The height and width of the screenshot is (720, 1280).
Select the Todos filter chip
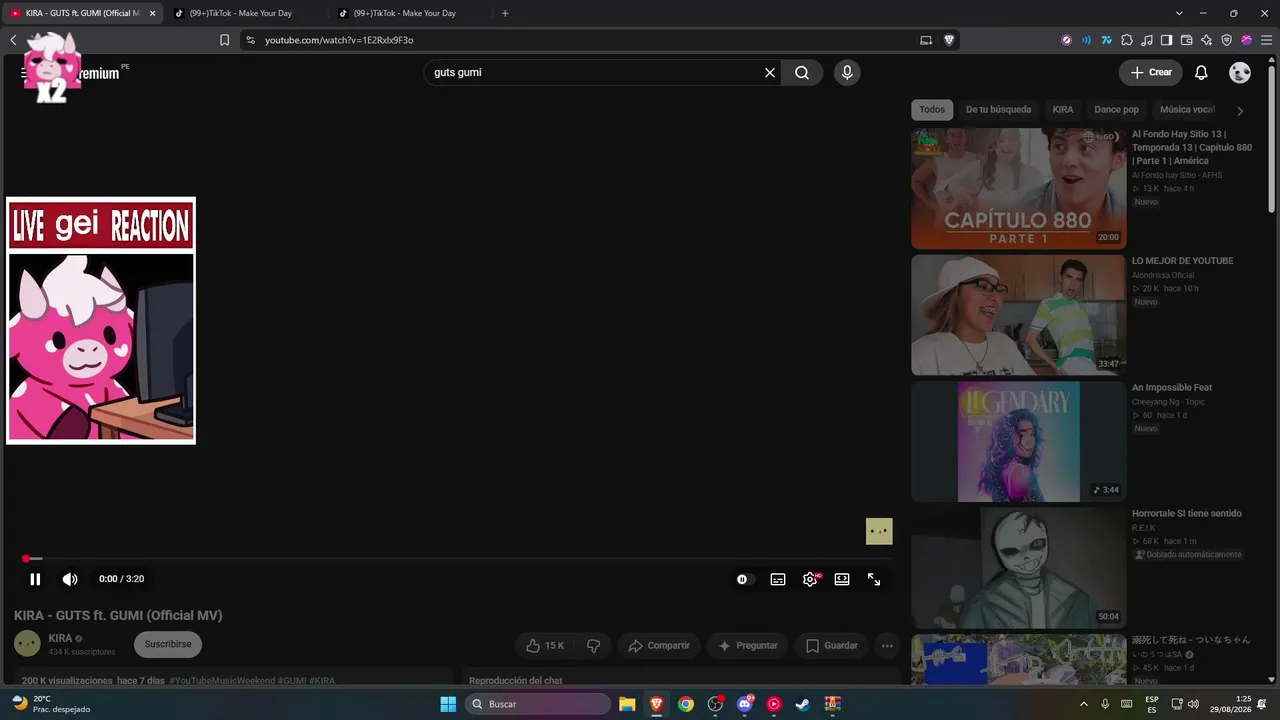[932, 110]
